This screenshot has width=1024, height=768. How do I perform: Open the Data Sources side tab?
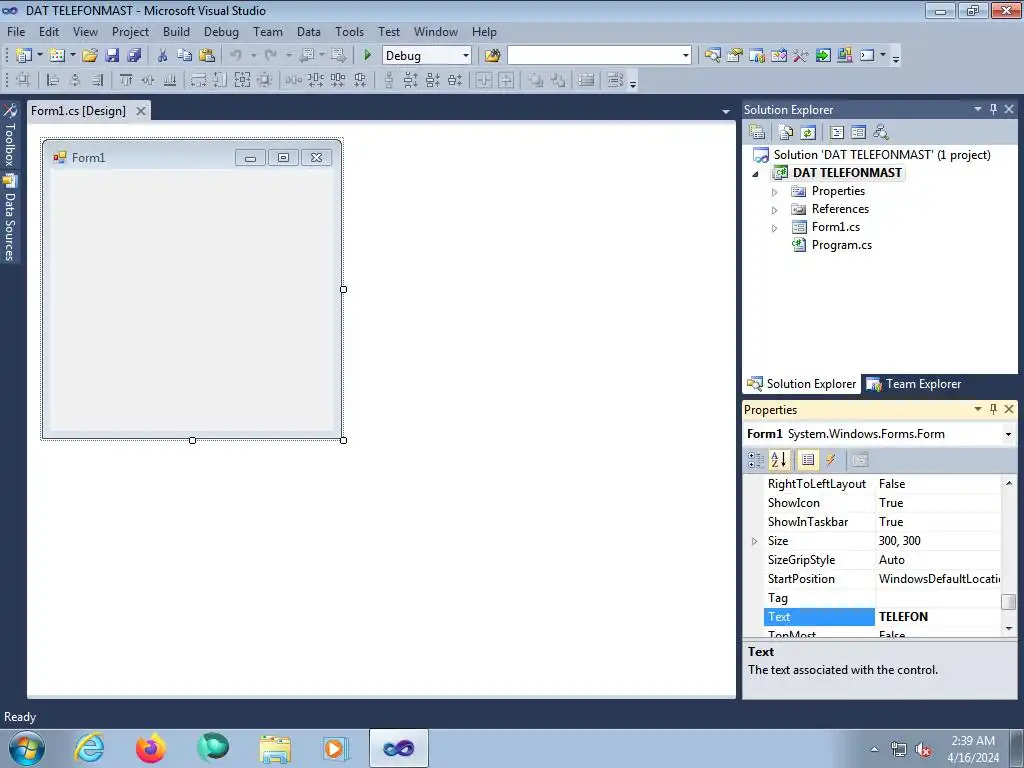click(x=10, y=218)
